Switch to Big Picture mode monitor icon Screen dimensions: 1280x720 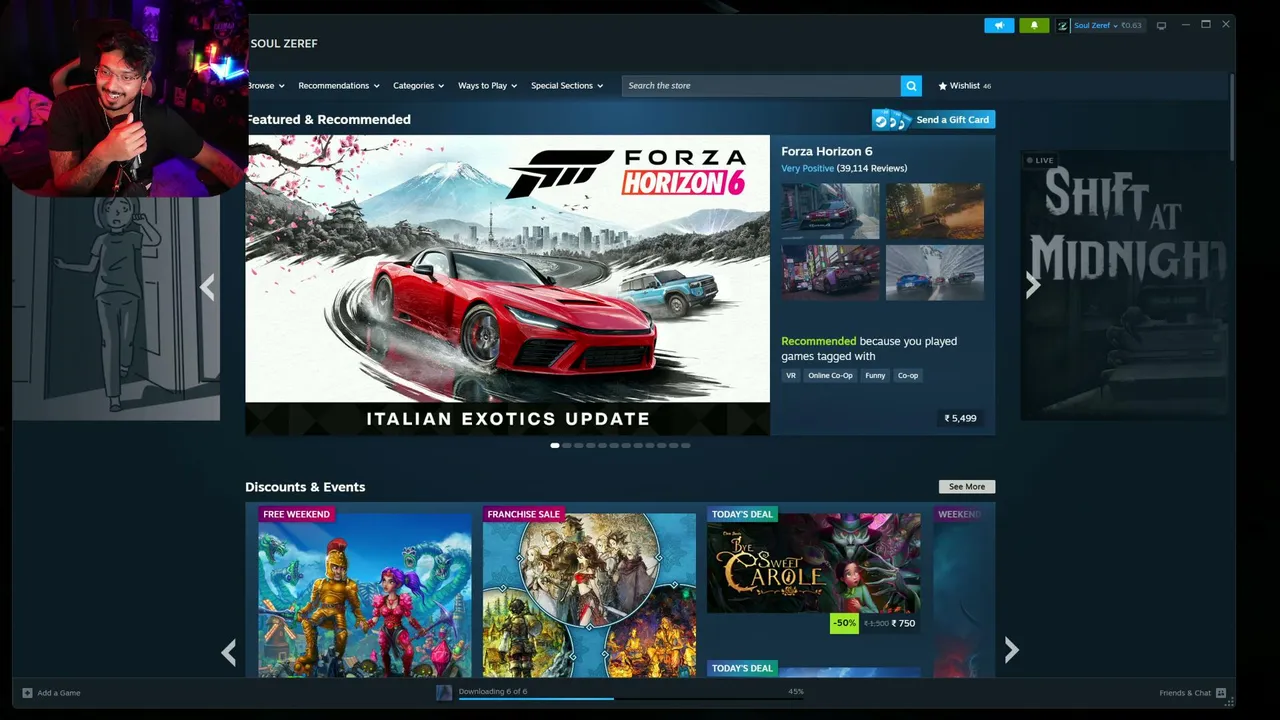pos(1161,25)
